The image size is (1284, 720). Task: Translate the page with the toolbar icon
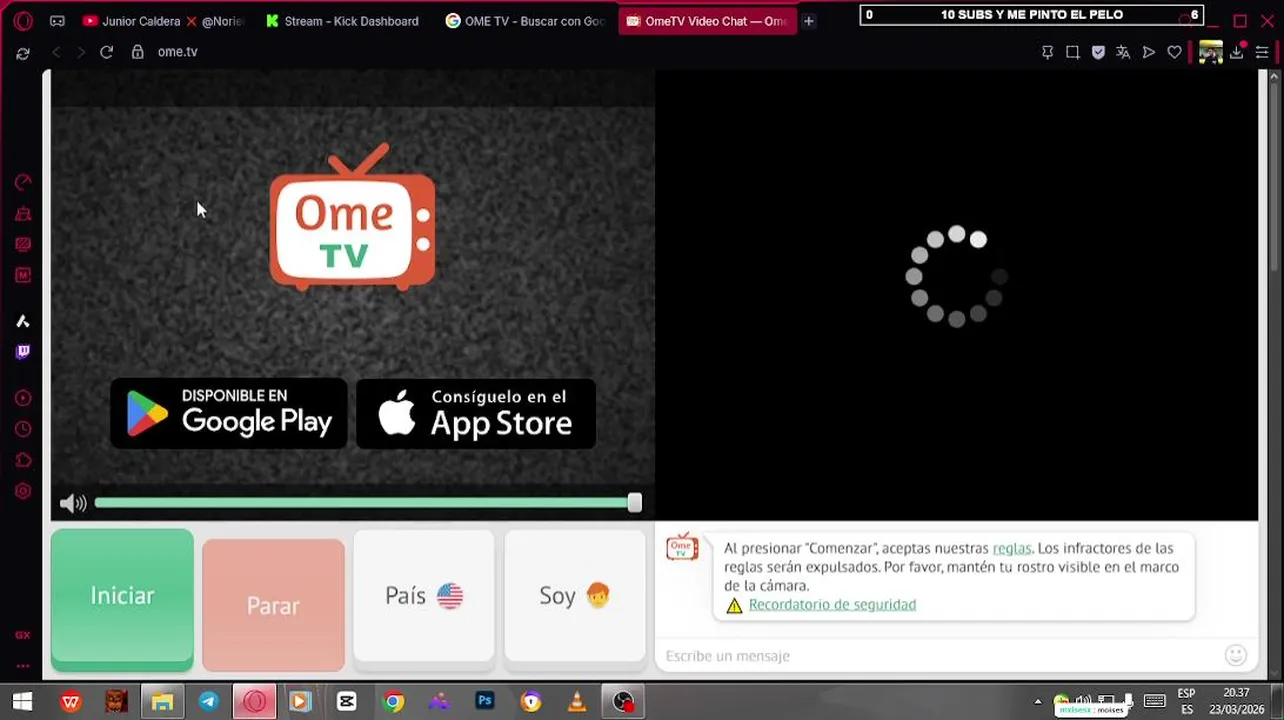[x=1123, y=52]
